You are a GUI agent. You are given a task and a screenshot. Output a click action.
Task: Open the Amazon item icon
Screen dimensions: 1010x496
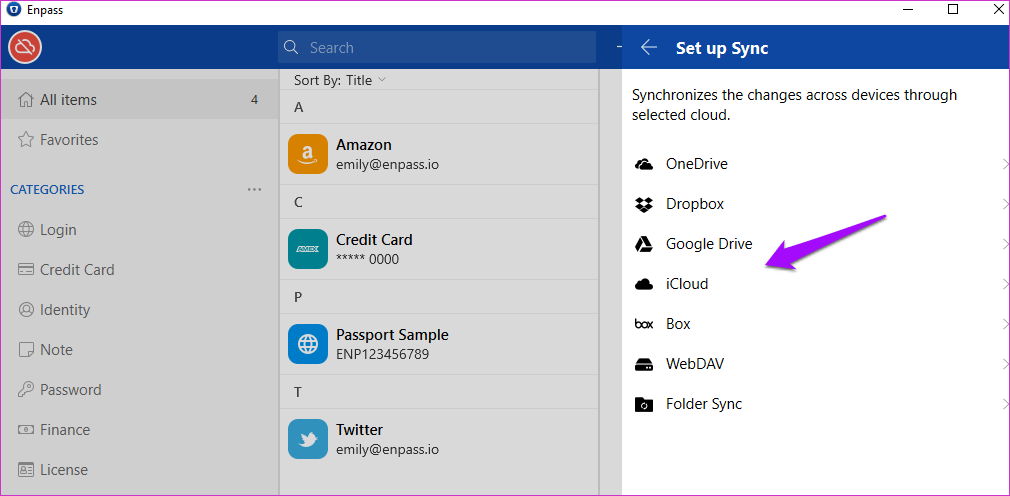tap(307, 154)
